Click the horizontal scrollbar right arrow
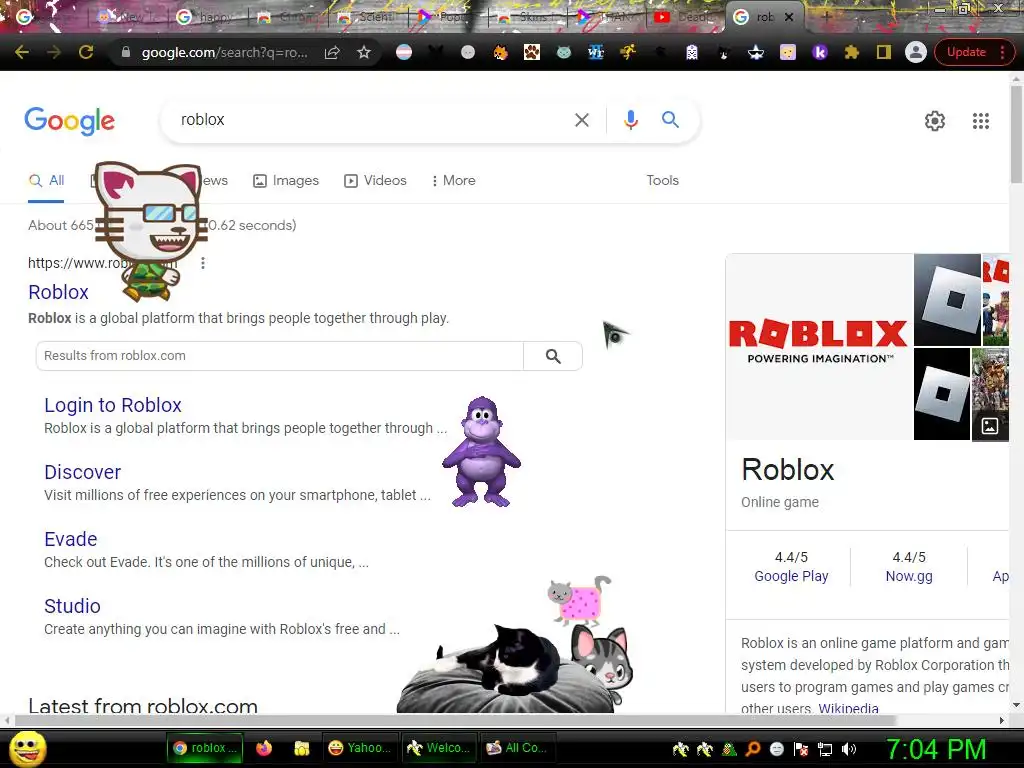Screen dimensions: 1024x768 click(1002, 720)
